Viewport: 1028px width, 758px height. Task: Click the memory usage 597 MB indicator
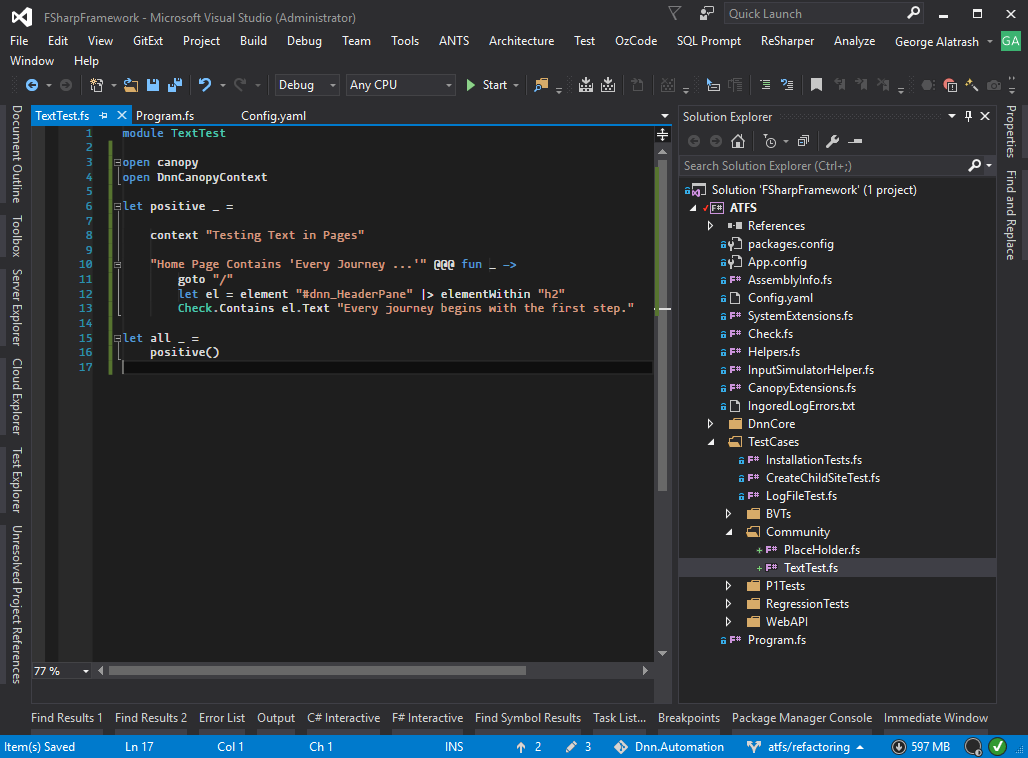[921, 746]
